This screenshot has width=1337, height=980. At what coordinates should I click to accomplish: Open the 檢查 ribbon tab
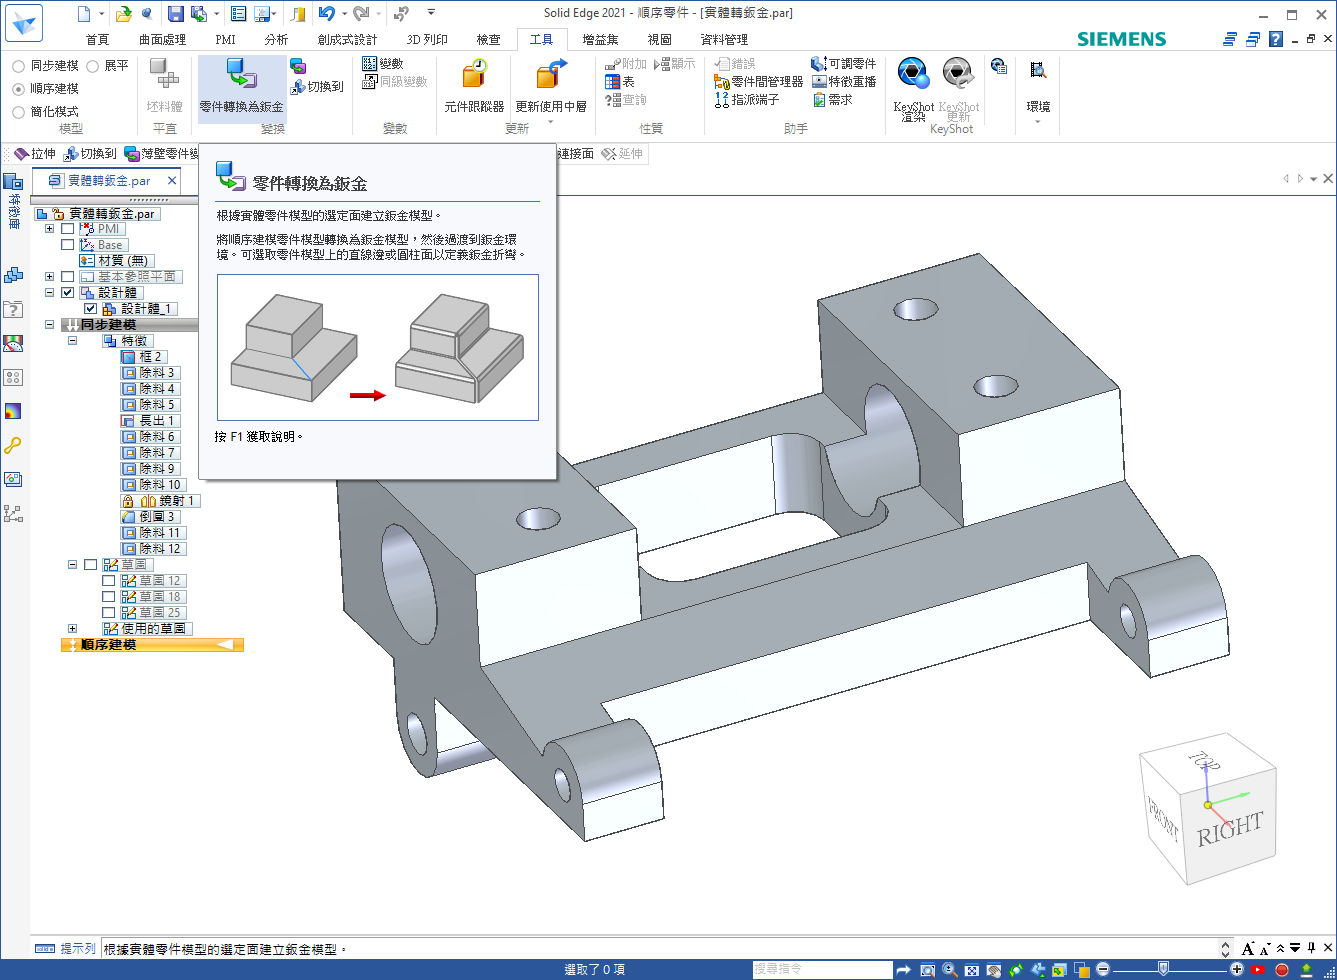pos(488,40)
